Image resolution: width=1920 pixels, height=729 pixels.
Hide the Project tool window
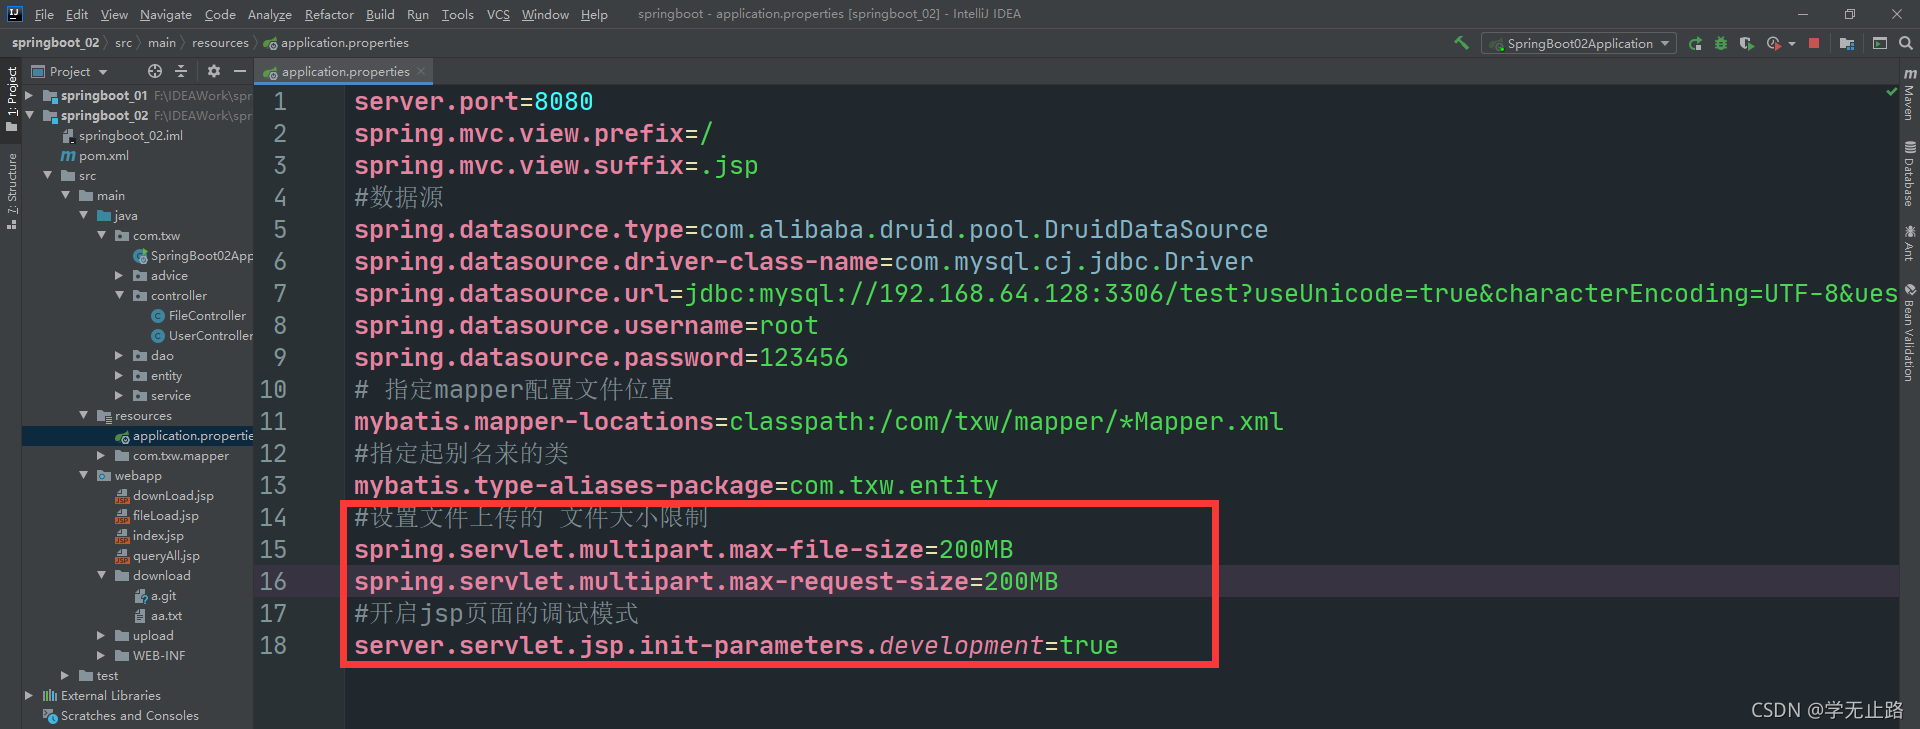[240, 71]
